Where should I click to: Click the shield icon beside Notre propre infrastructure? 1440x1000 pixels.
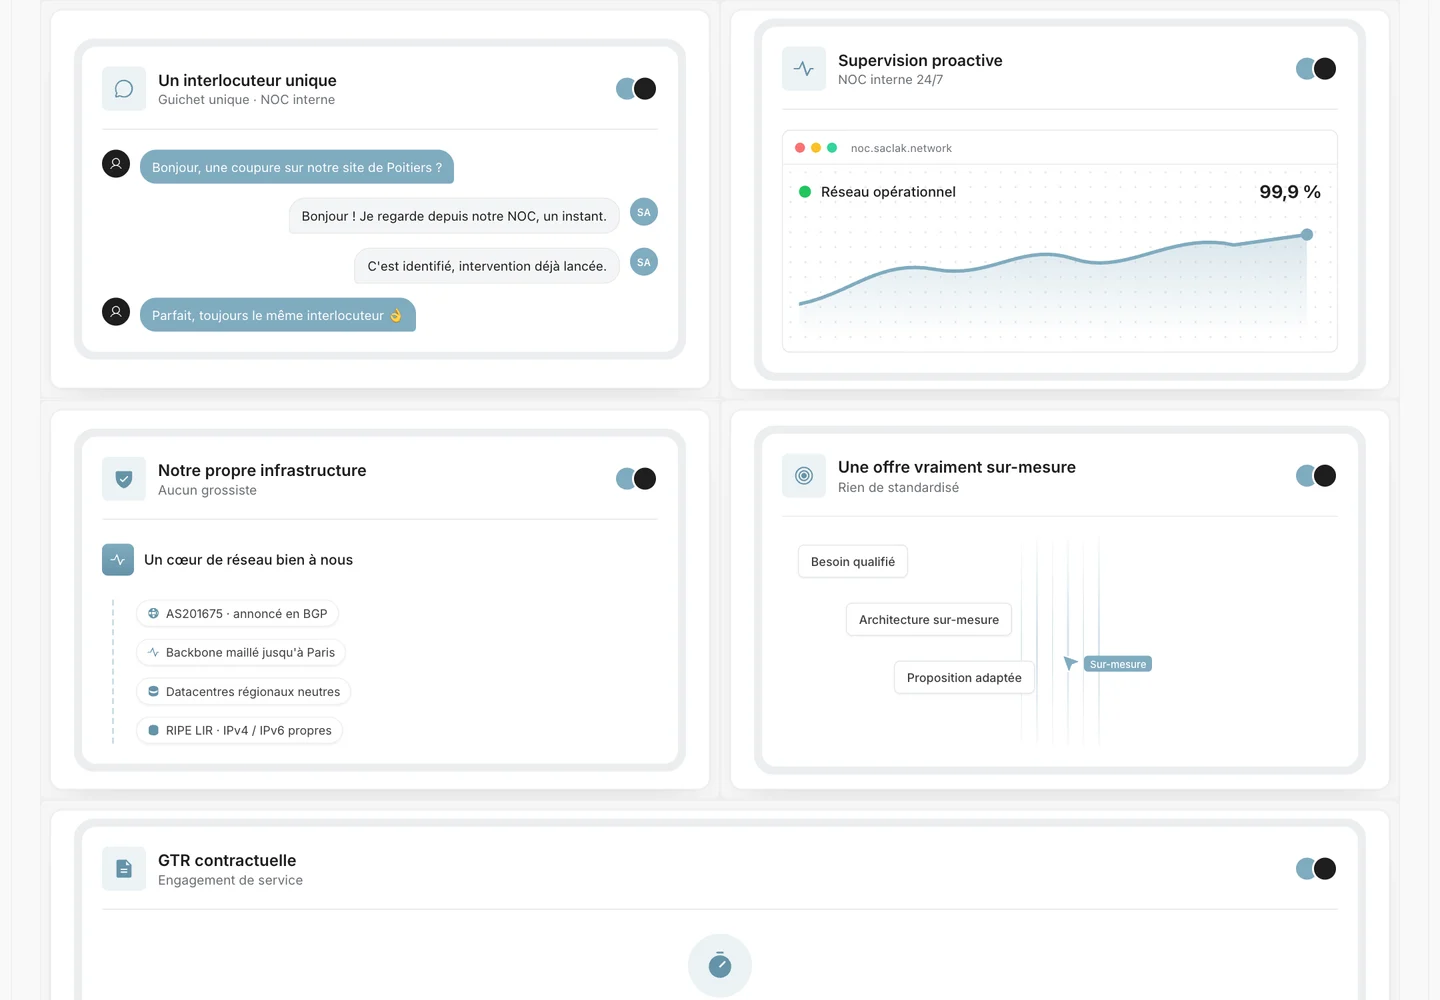(x=124, y=479)
